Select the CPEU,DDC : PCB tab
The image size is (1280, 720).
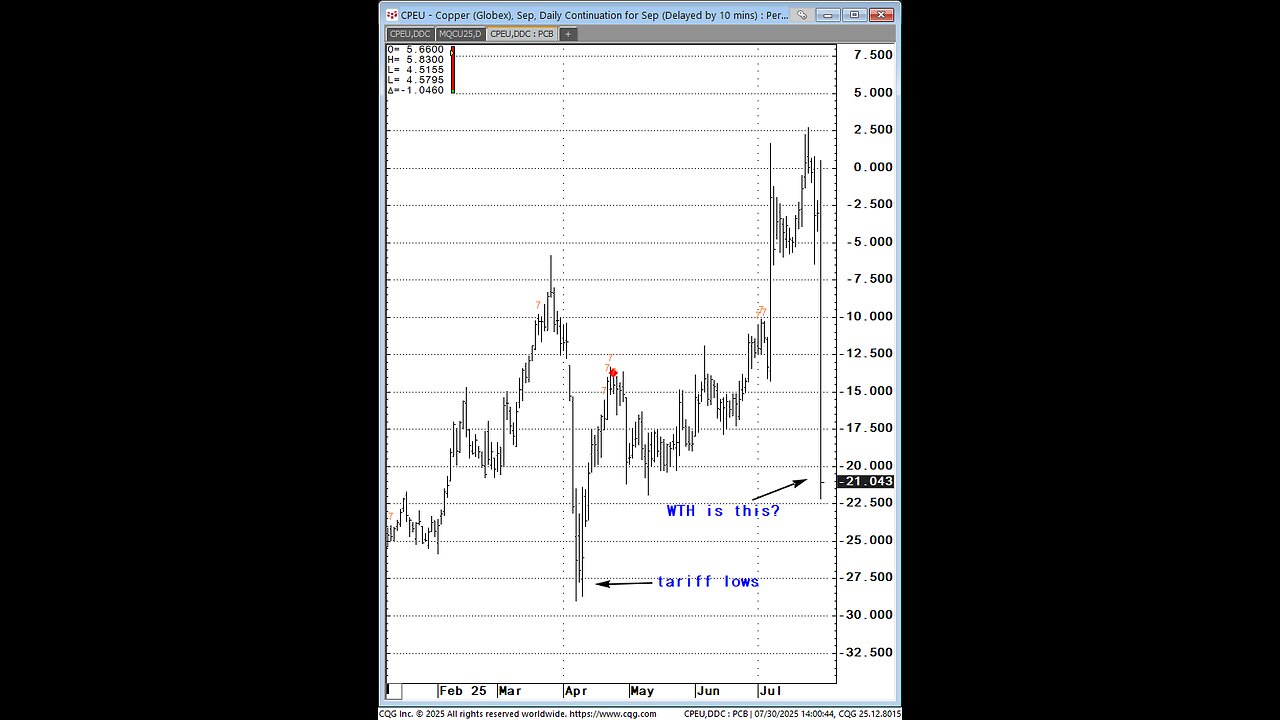click(521, 34)
